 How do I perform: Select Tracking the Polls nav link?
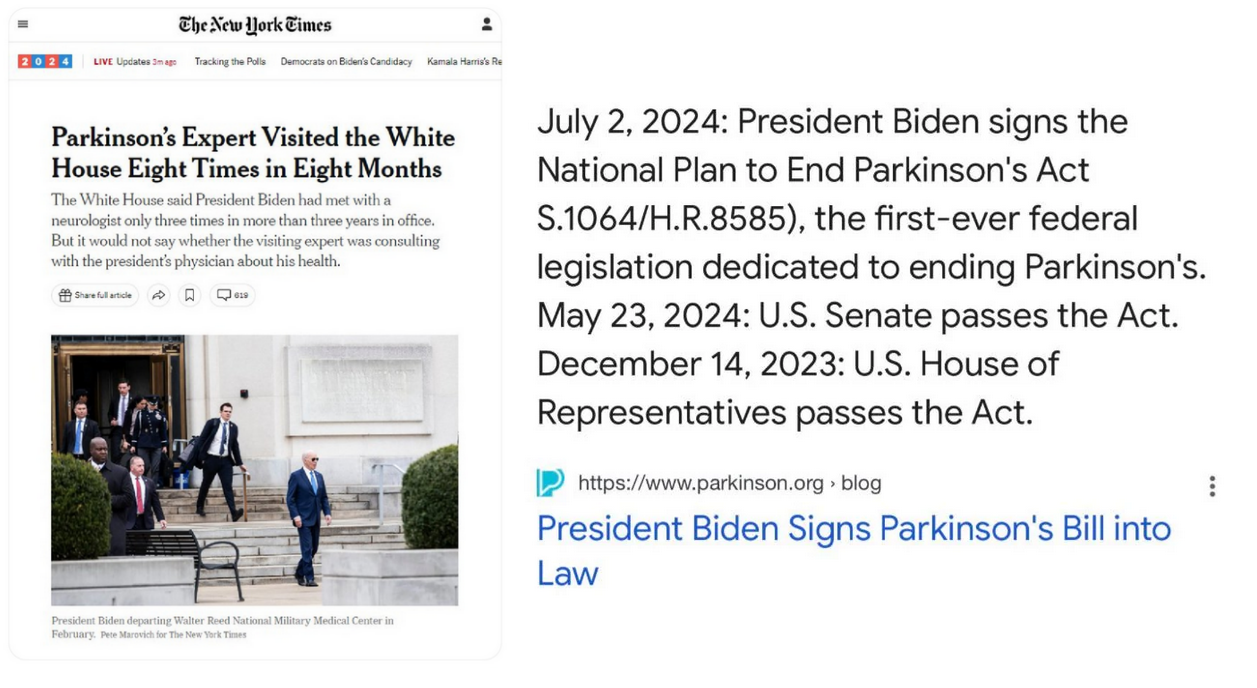(x=230, y=62)
